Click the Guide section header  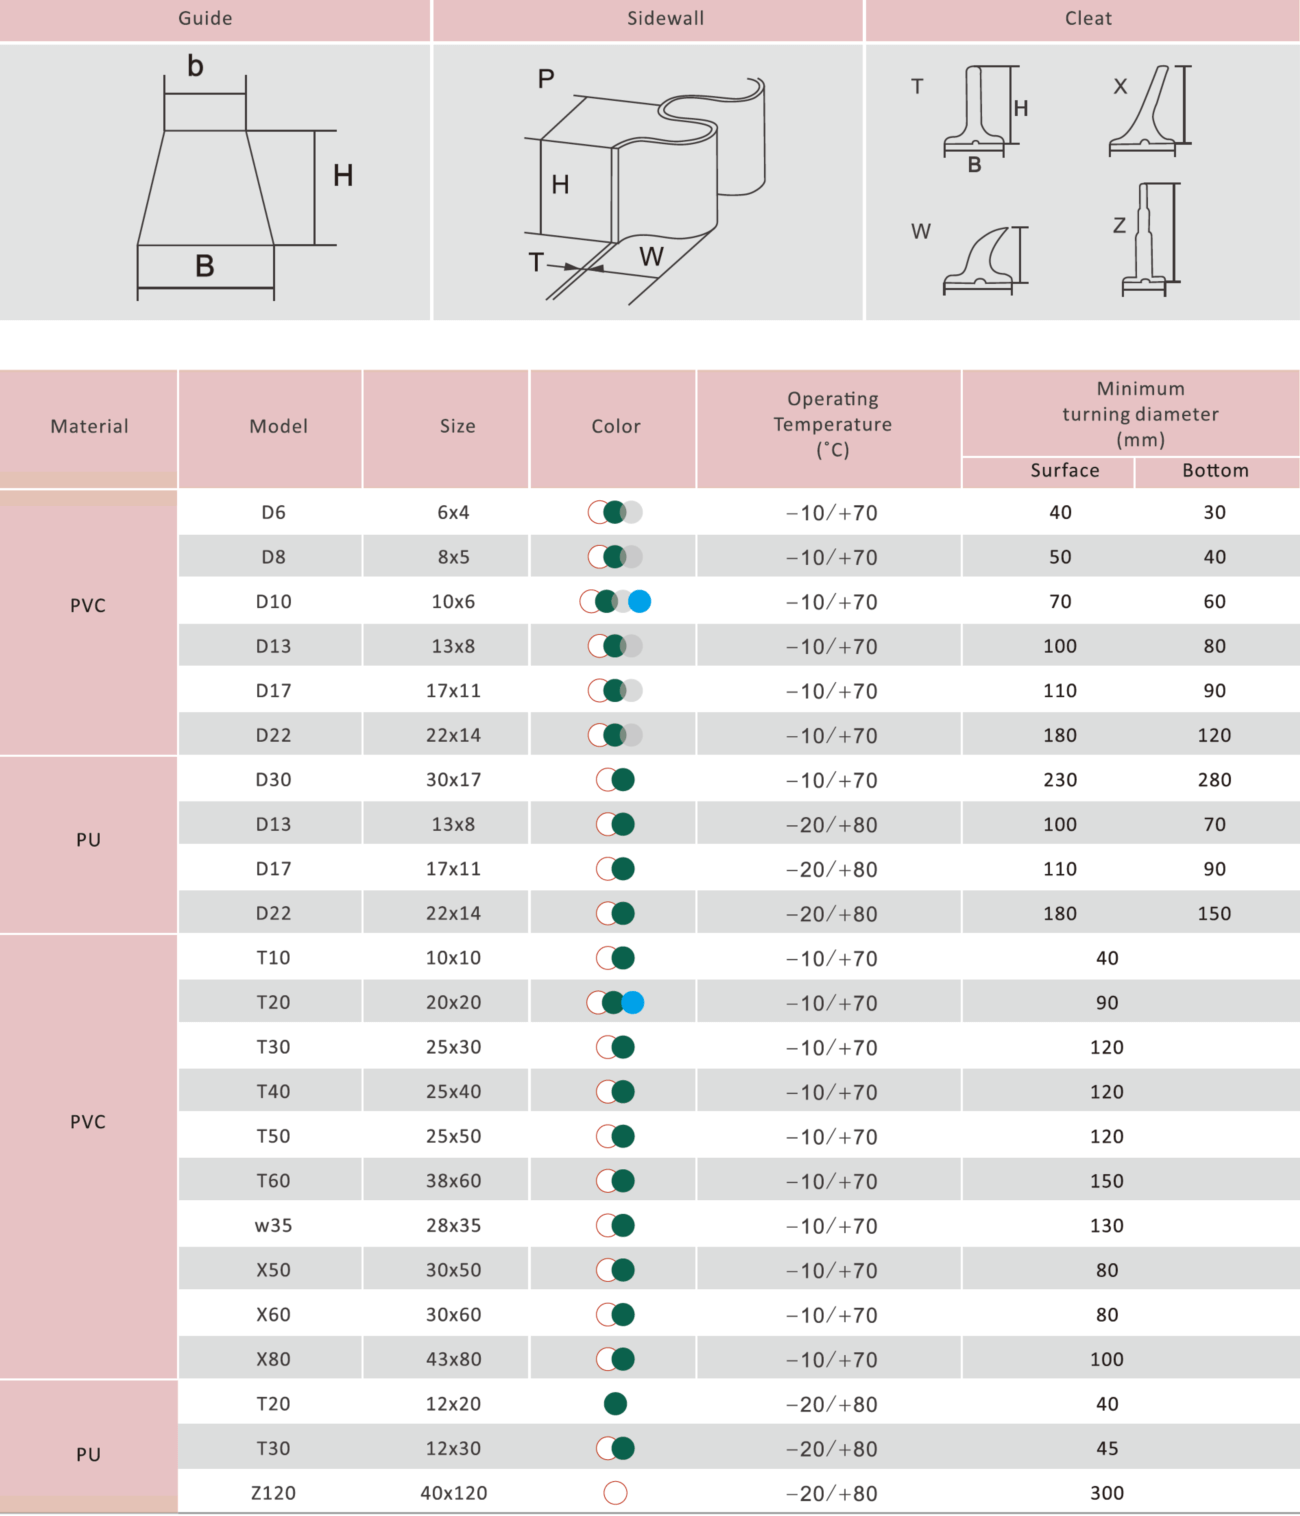(205, 19)
